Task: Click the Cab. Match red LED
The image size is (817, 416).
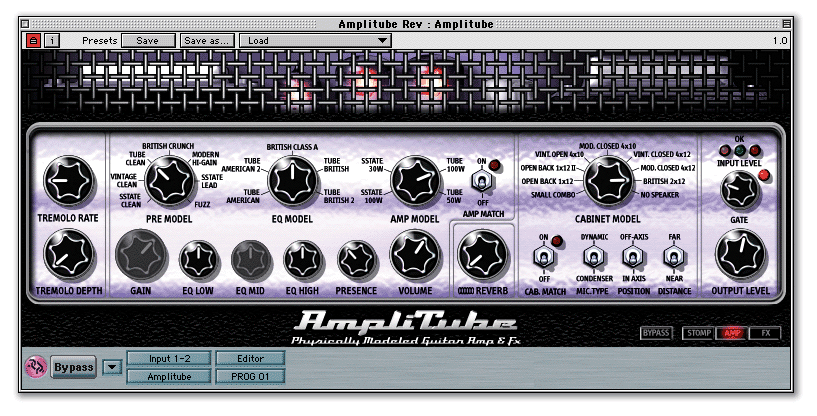Action: (557, 241)
